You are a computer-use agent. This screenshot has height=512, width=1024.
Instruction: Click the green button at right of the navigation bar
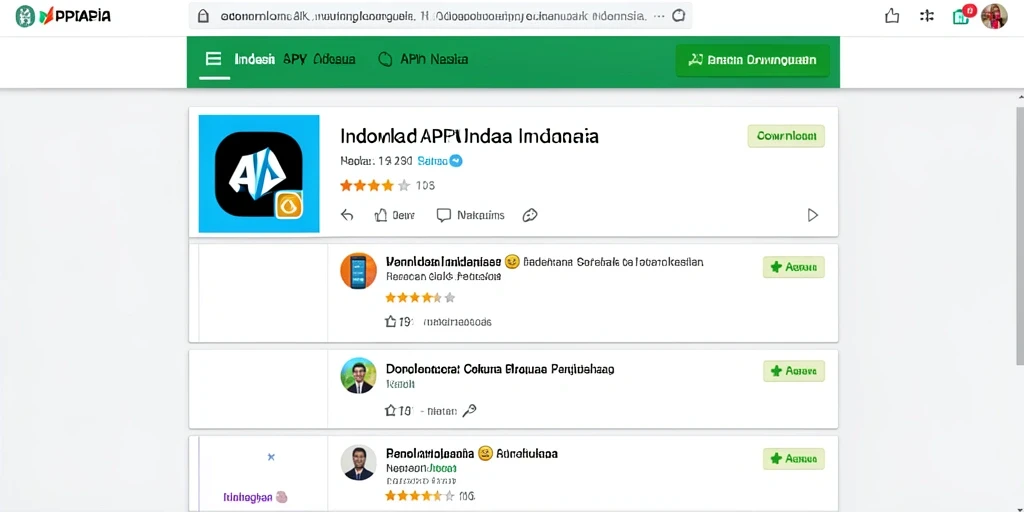752,61
